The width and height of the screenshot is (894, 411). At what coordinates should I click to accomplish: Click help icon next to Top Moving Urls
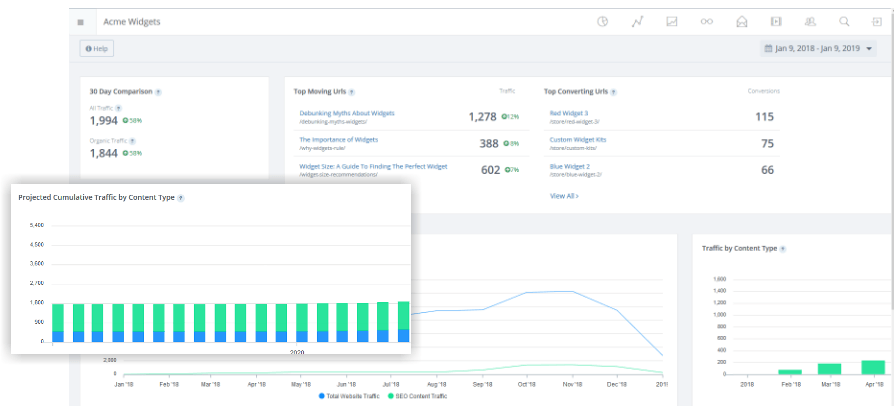pyautogui.click(x=351, y=92)
